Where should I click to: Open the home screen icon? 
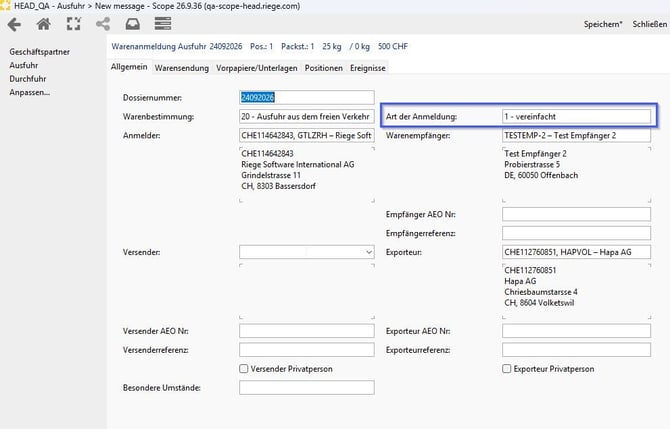point(44,24)
